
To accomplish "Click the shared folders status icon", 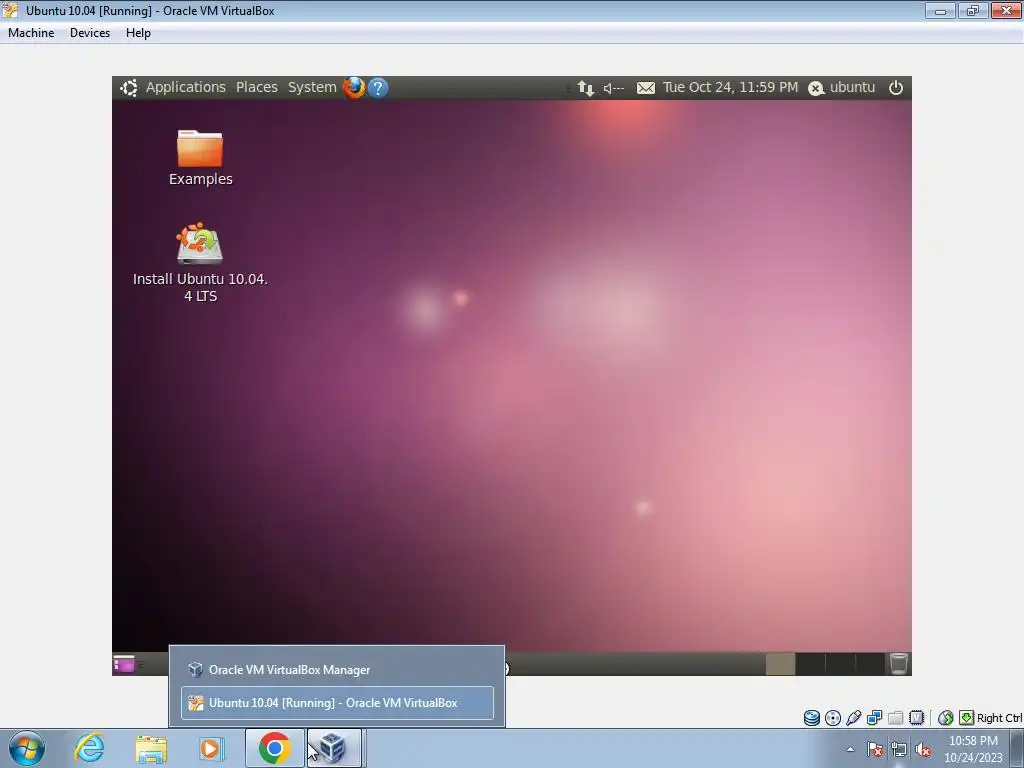I will pos(895,718).
